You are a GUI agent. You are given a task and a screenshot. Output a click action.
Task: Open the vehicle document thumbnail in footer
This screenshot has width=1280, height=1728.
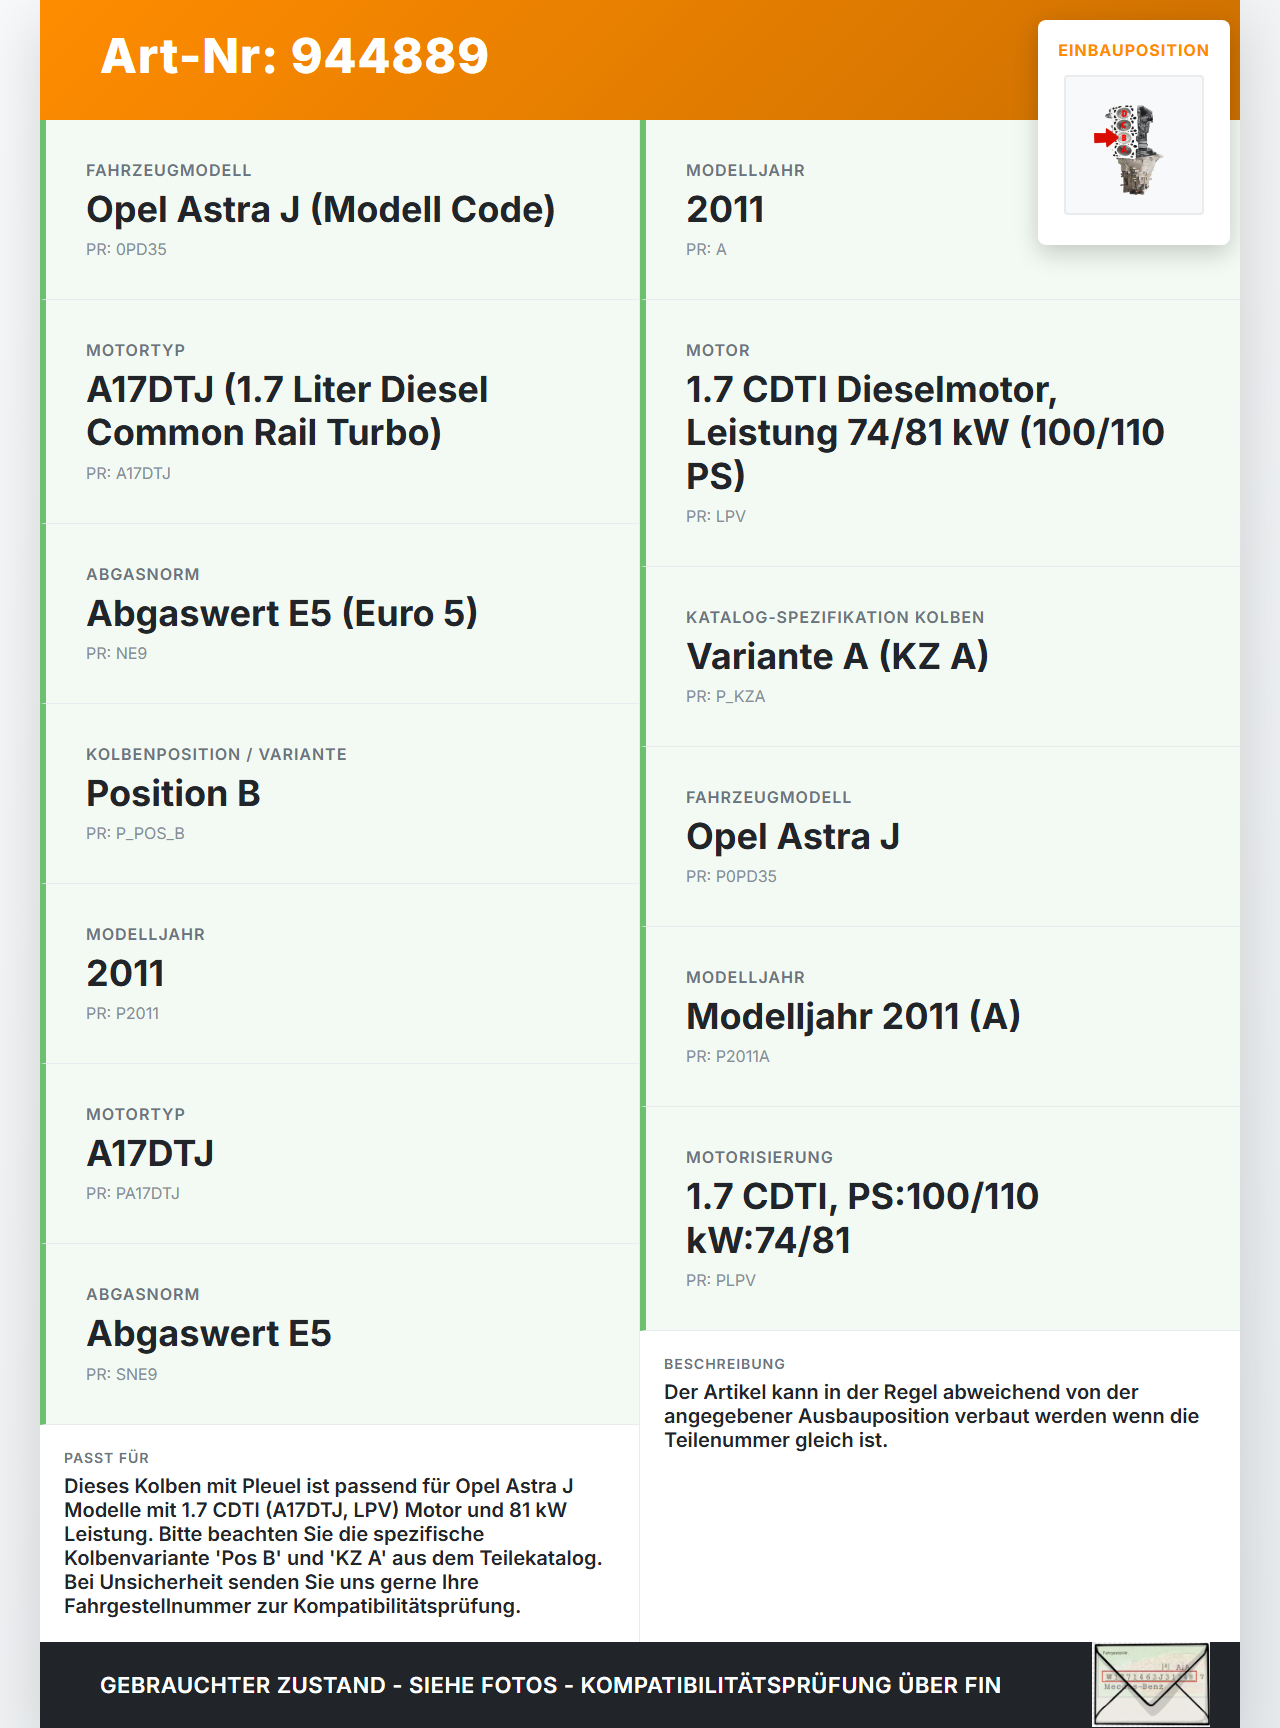tap(1151, 1684)
